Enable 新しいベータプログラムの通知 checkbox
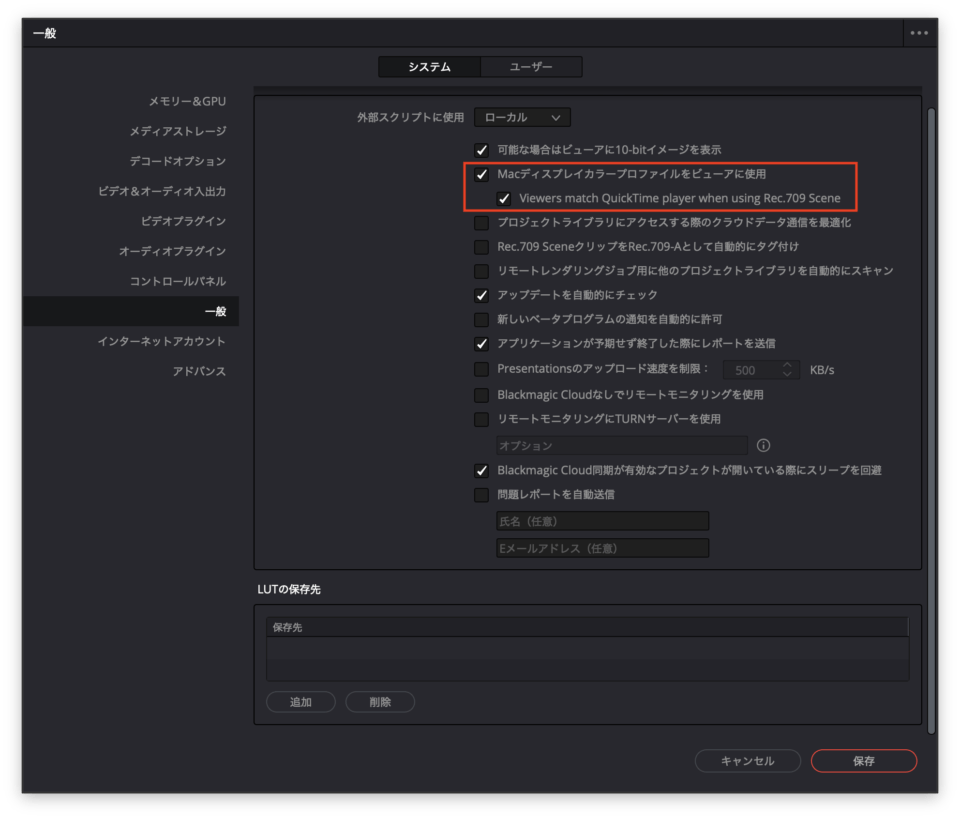 click(482, 320)
